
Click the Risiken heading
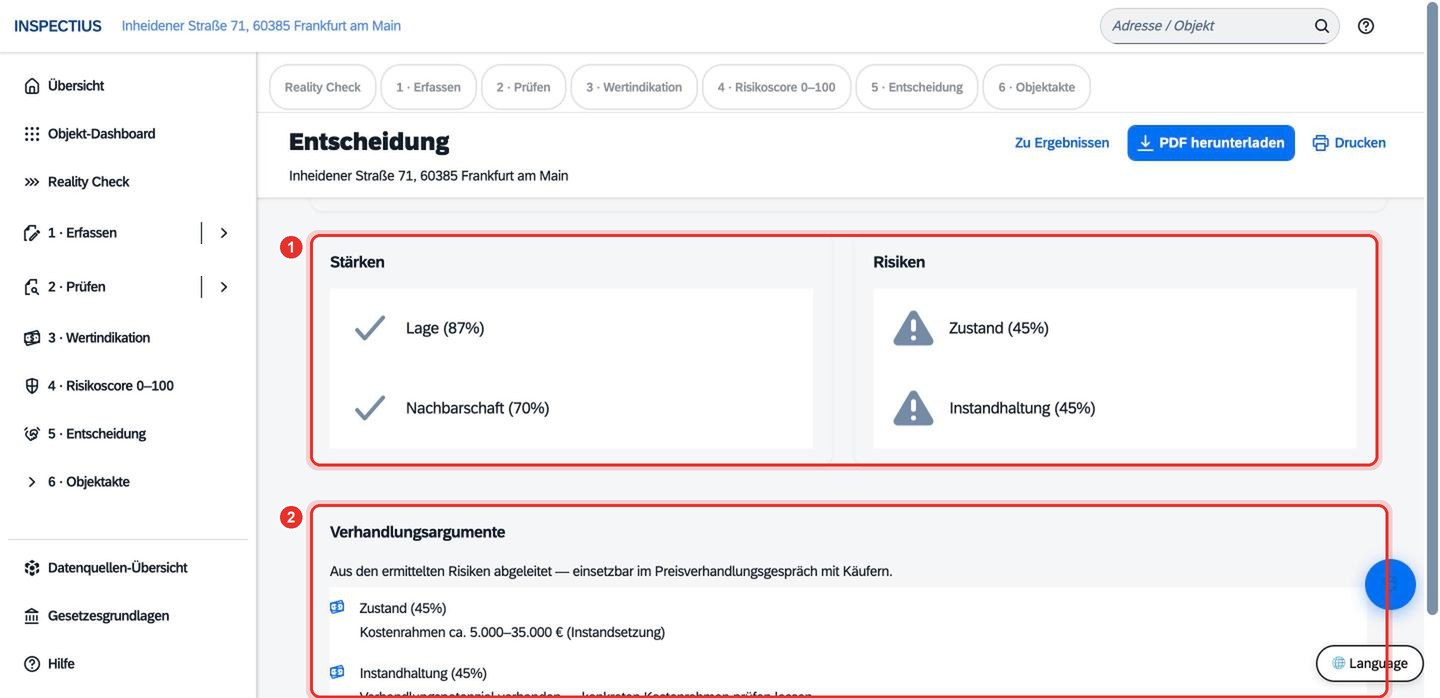899,262
